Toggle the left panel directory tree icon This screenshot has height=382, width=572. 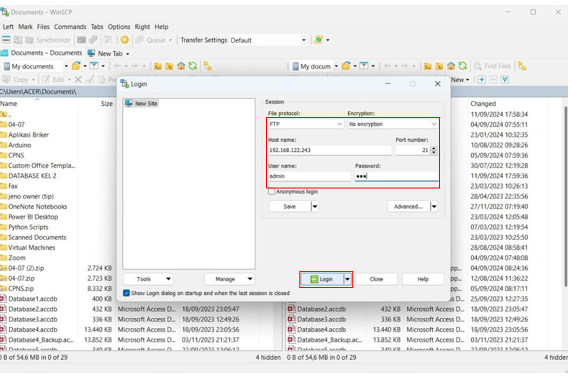click(208, 66)
